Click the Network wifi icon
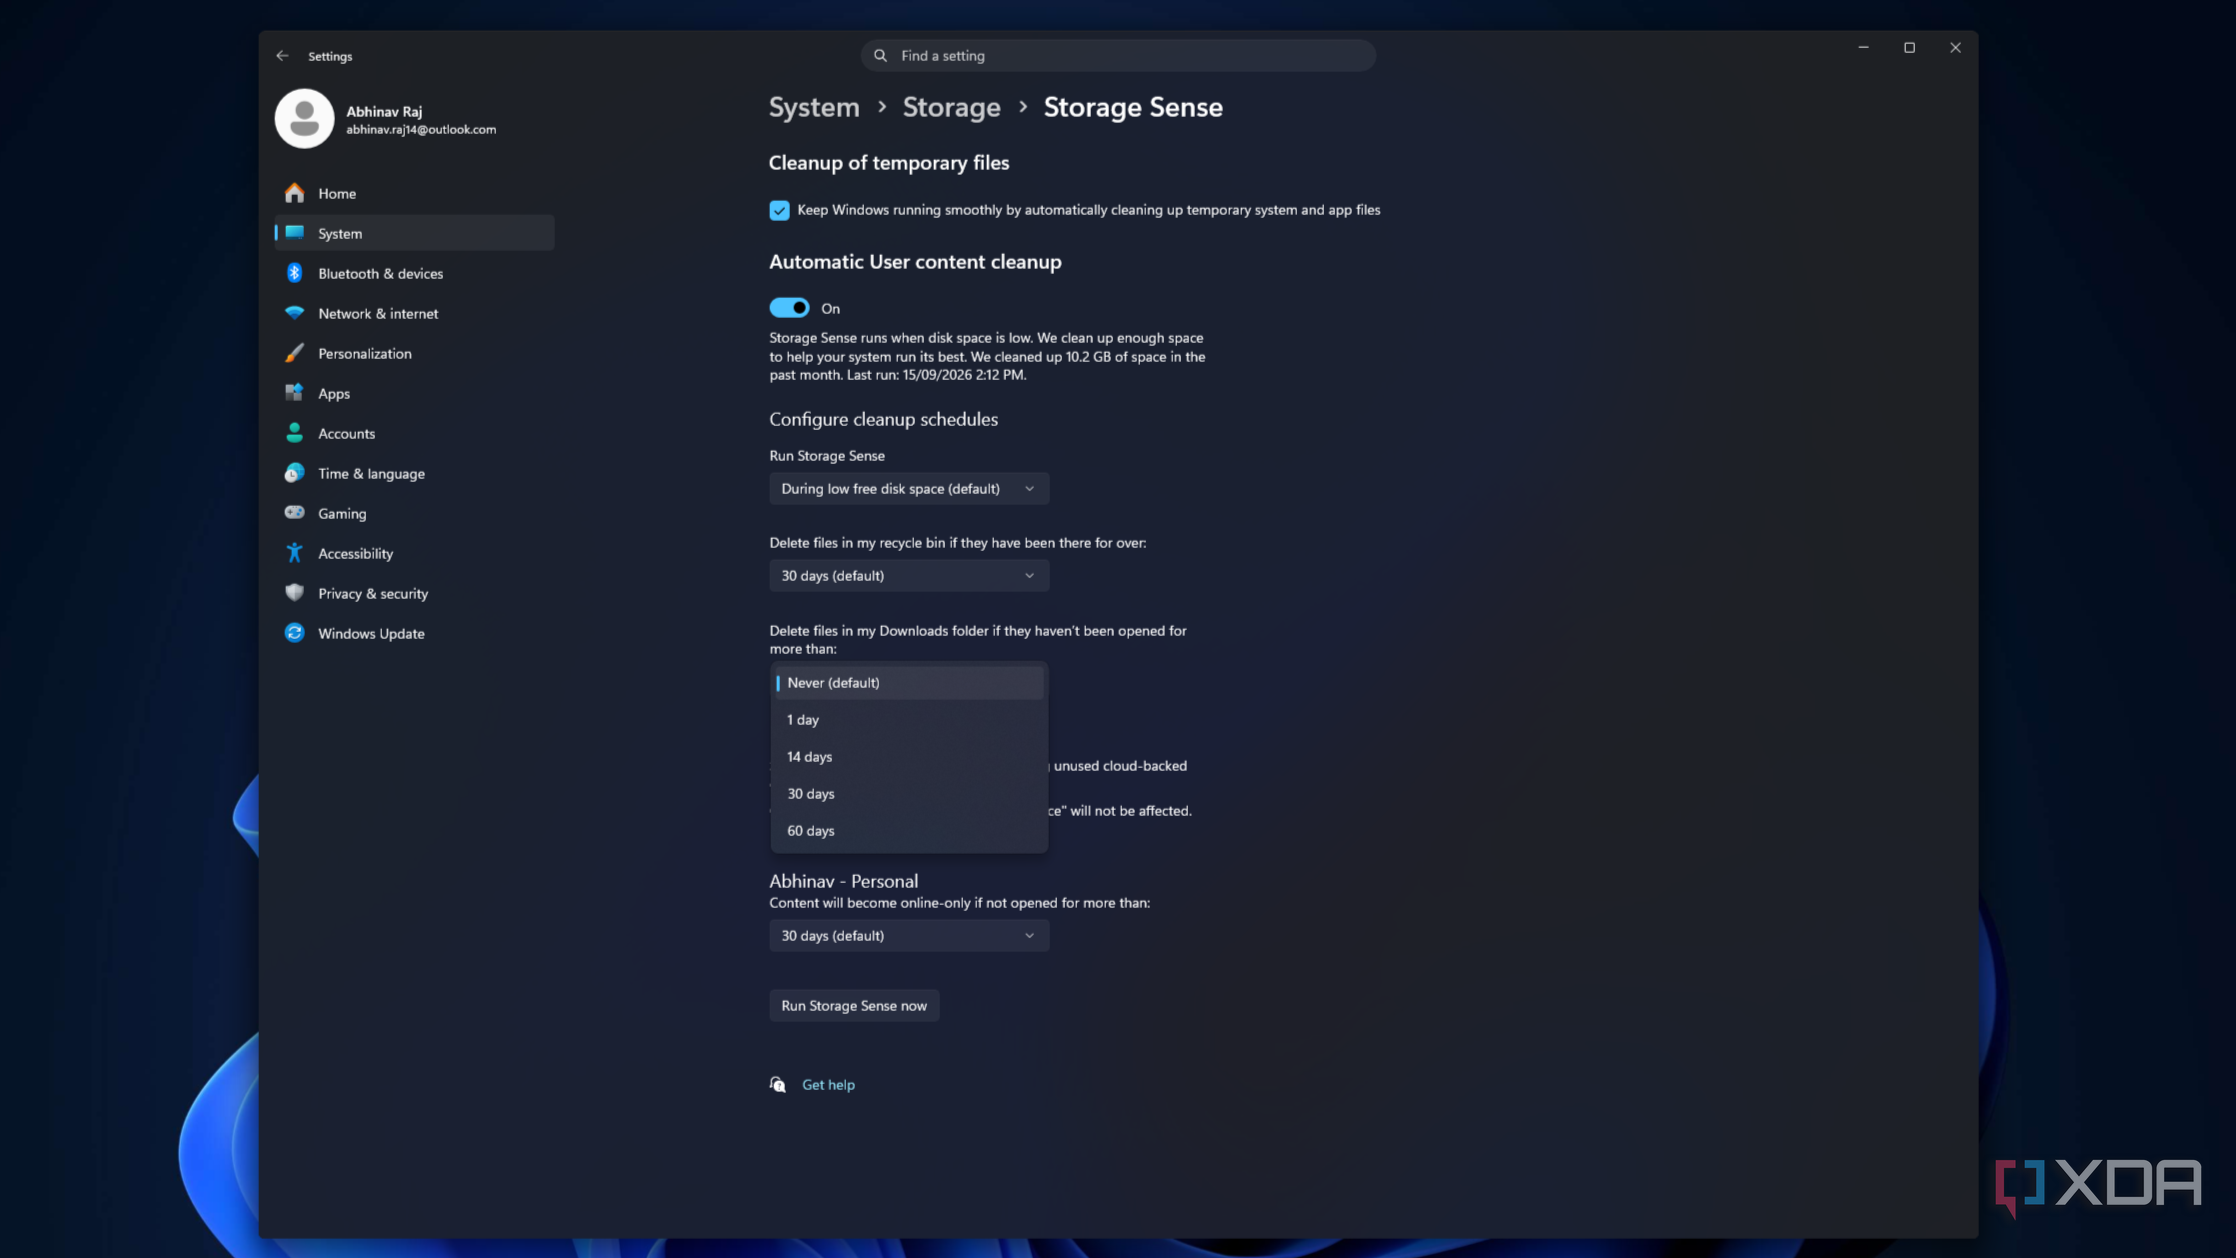 pyautogui.click(x=294, y=313)
